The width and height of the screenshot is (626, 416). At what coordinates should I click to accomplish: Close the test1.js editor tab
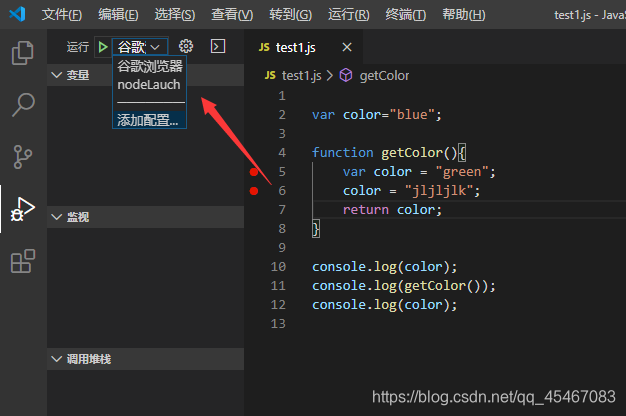(x=347, y=47)
